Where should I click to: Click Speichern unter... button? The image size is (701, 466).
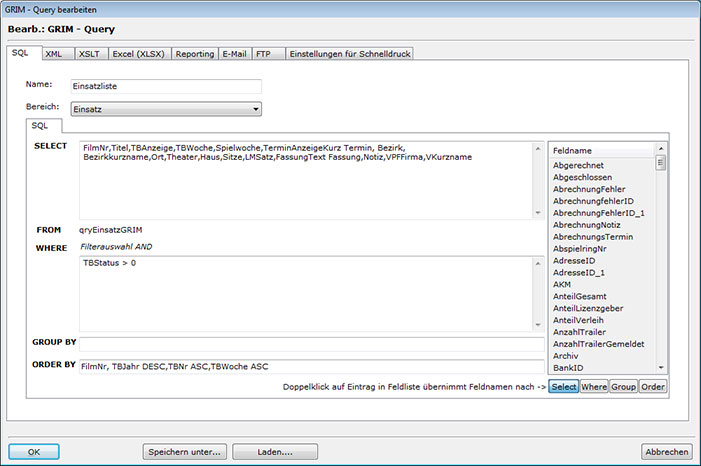(x=184, y=451)
